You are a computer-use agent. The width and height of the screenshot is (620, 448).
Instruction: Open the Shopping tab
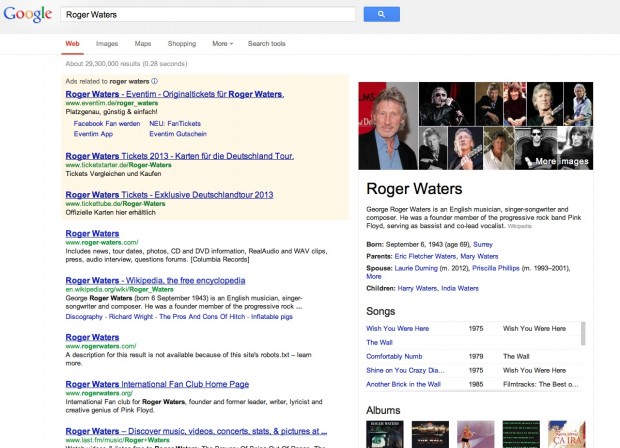click(181, 43)
